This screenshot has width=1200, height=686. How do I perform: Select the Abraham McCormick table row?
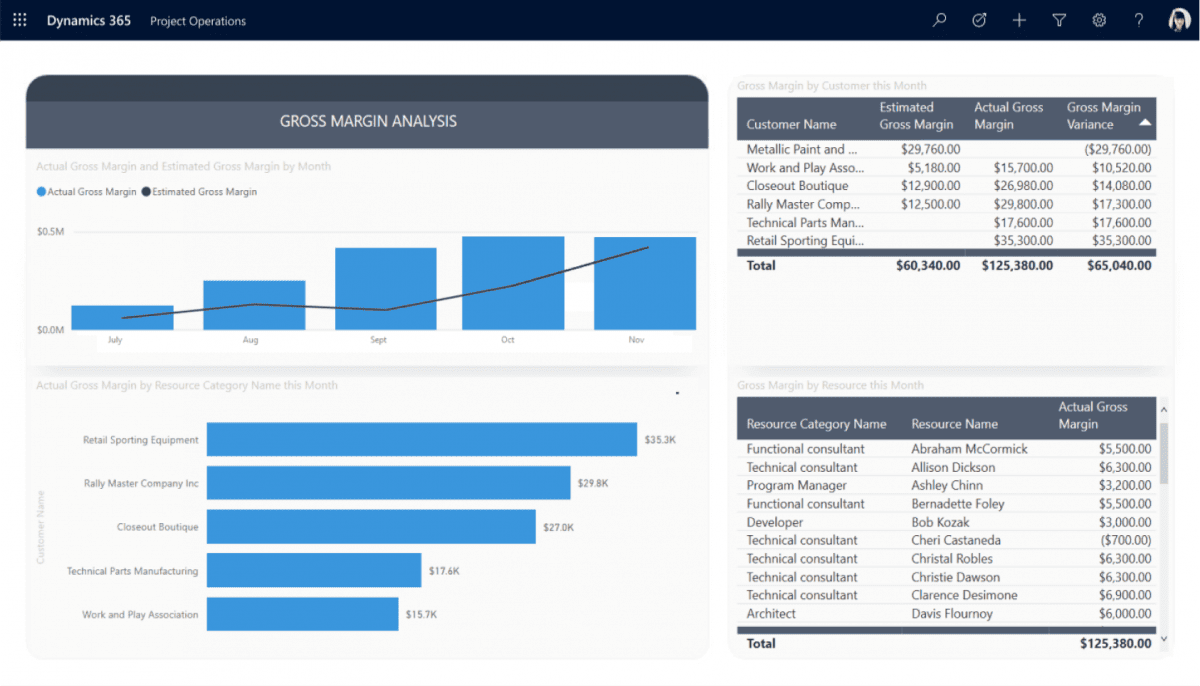(948, 449)
